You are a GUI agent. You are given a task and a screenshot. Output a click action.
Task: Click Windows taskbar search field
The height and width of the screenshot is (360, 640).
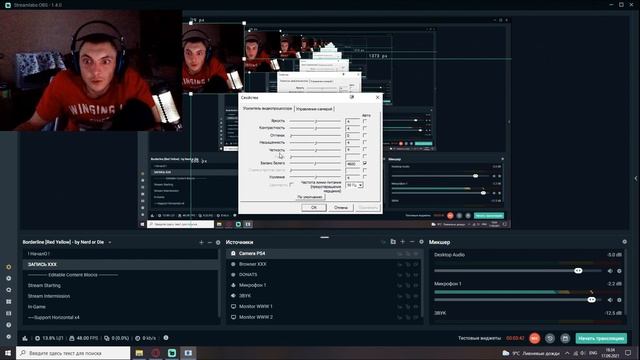(73, 353)
